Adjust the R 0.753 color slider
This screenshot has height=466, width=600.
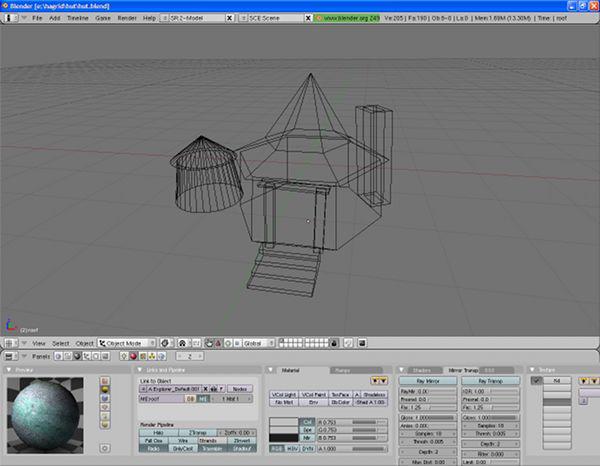pyautogui.click(x=352, y=422)
